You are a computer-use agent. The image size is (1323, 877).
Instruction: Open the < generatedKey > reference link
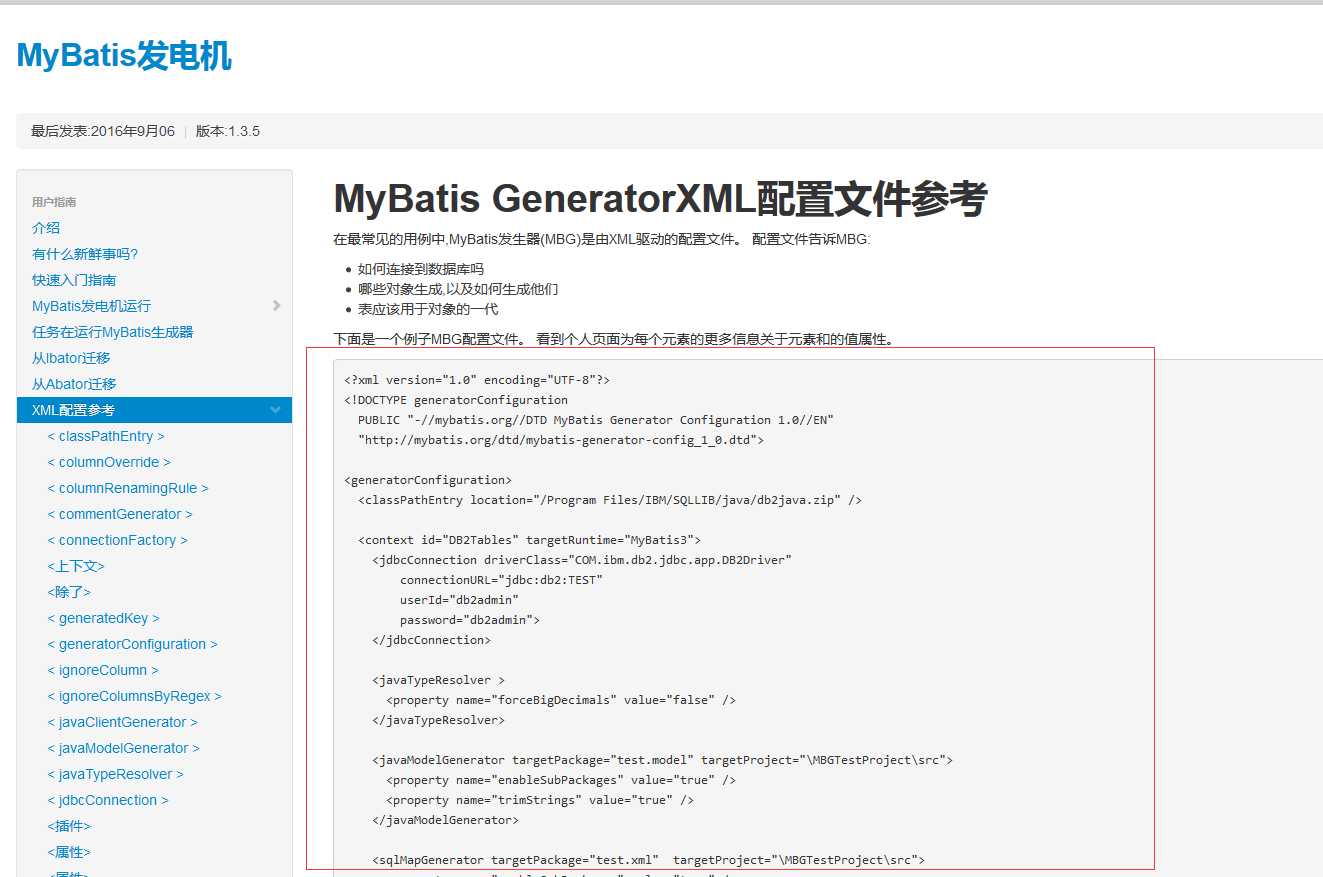(103, 618)
